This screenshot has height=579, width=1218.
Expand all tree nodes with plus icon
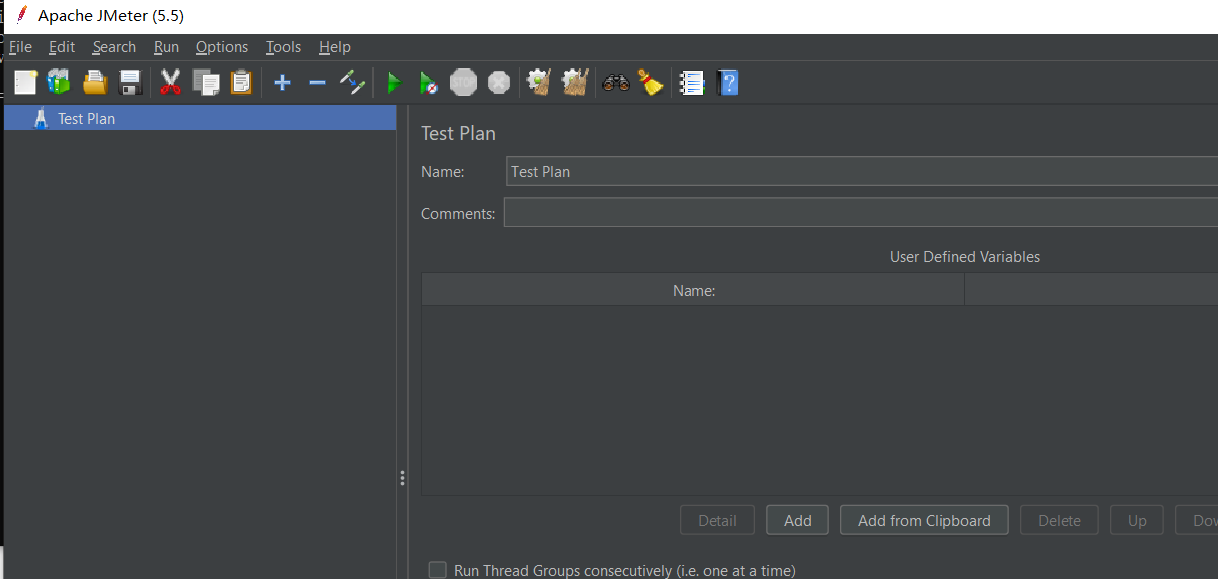282,82
